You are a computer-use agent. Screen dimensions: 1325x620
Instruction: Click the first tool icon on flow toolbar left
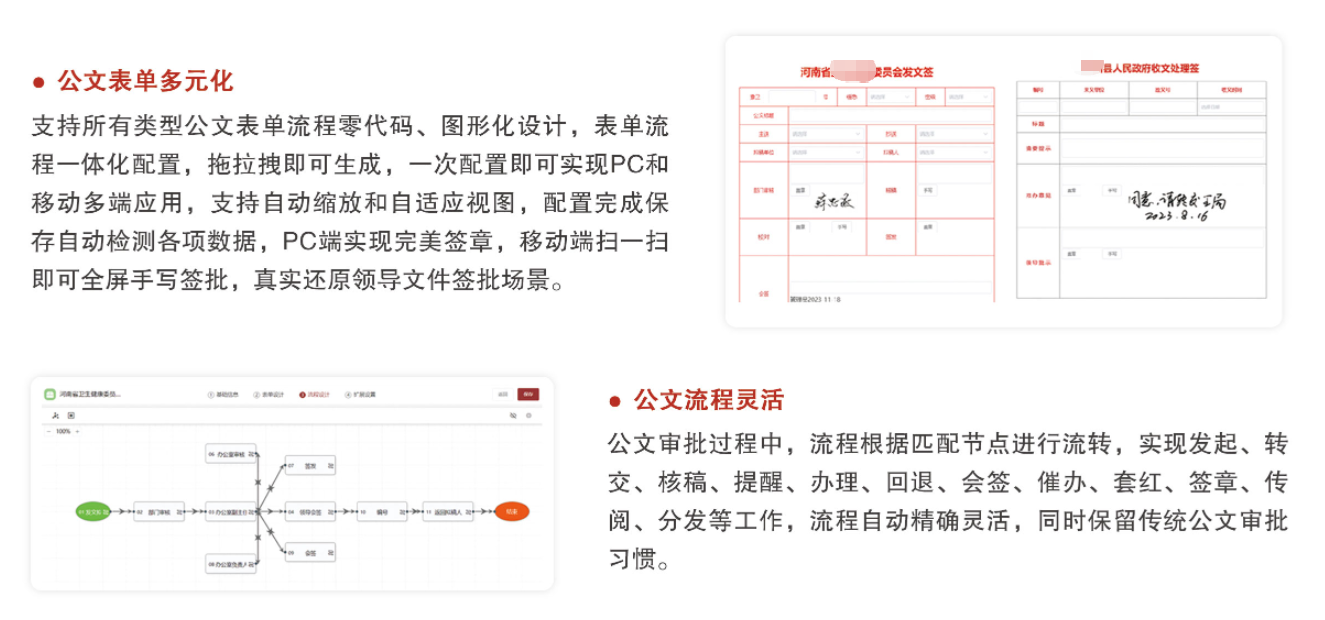click(x=54, y=414)
